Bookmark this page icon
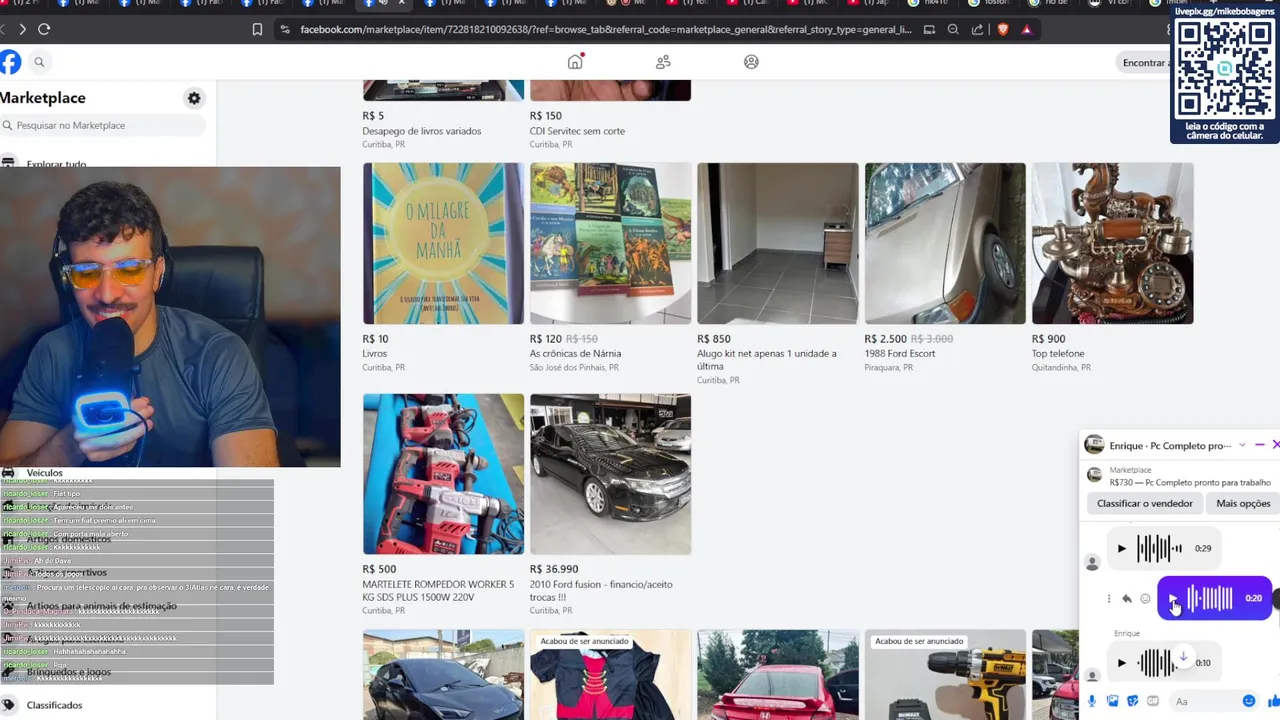Image resolution: width=1280 pixels, height=720 pixels. coord(257,30)
